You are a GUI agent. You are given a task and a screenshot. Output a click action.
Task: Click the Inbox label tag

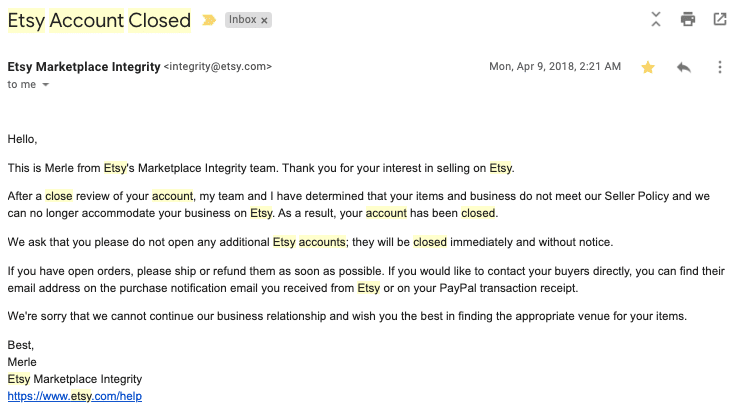pos(242,20)
